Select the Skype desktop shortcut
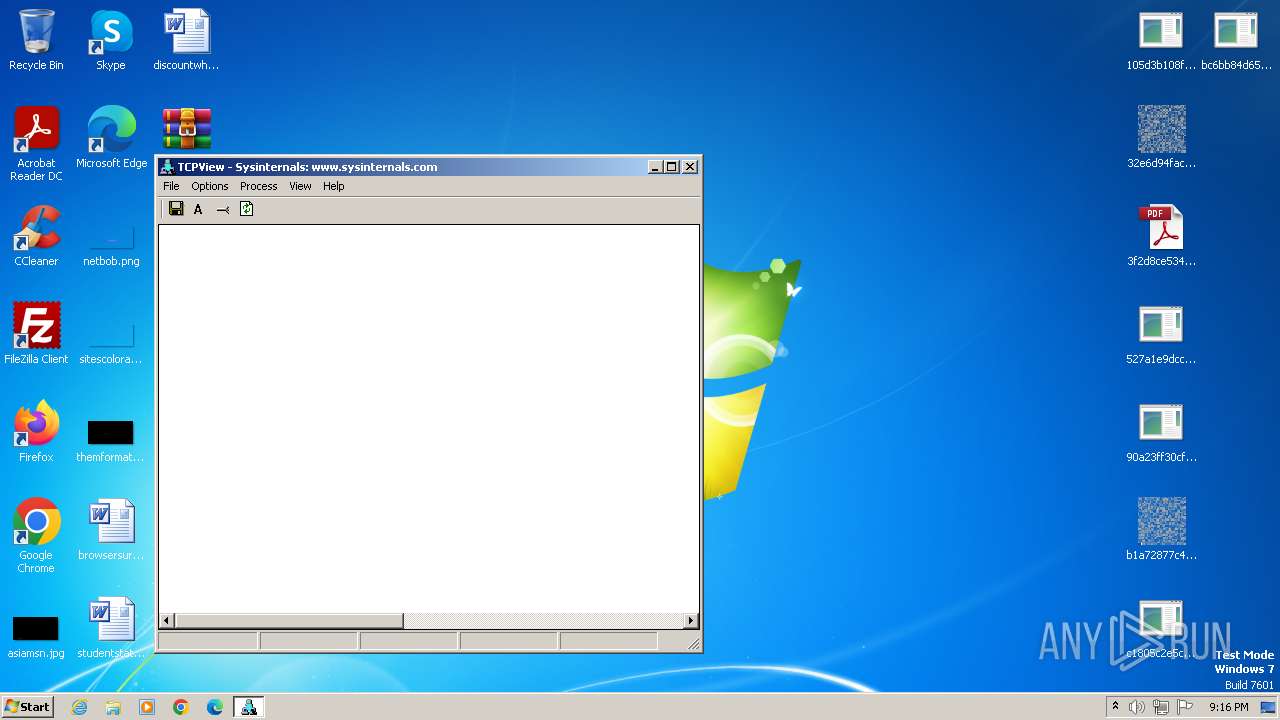 (x=111, y=40)
